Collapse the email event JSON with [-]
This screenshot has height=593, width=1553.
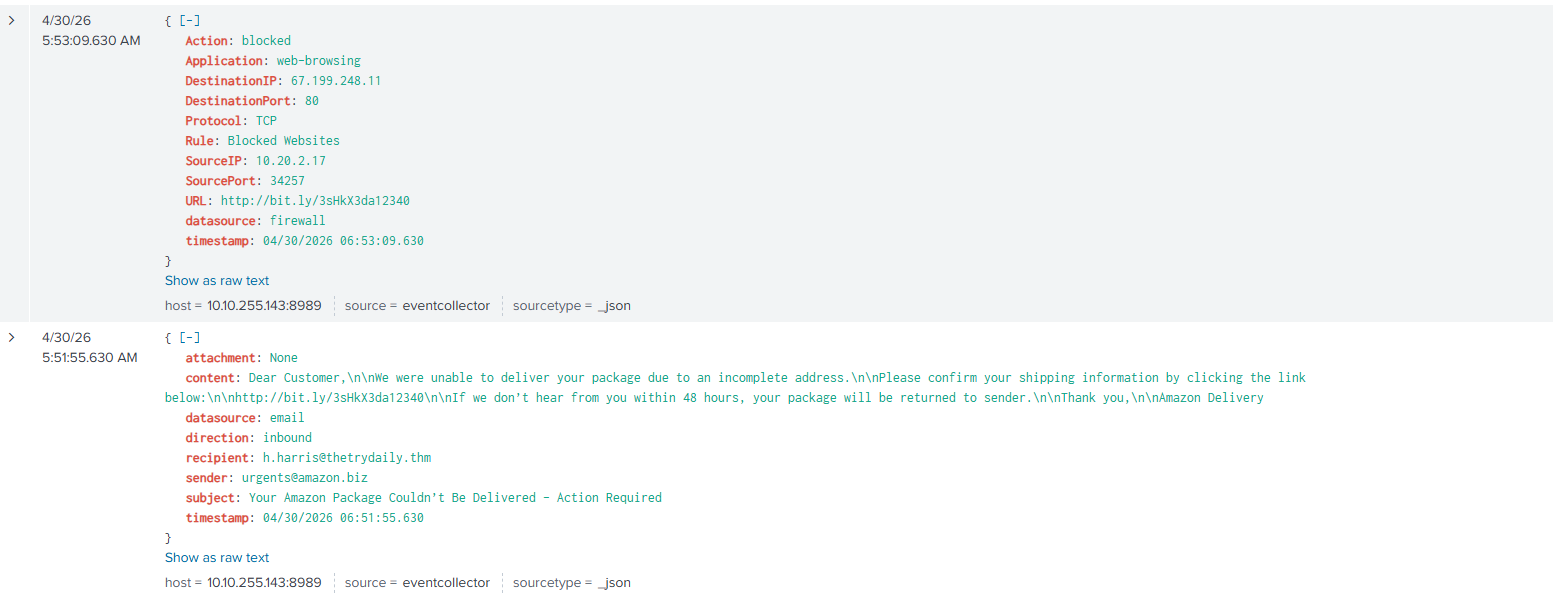tap(189, 337)
